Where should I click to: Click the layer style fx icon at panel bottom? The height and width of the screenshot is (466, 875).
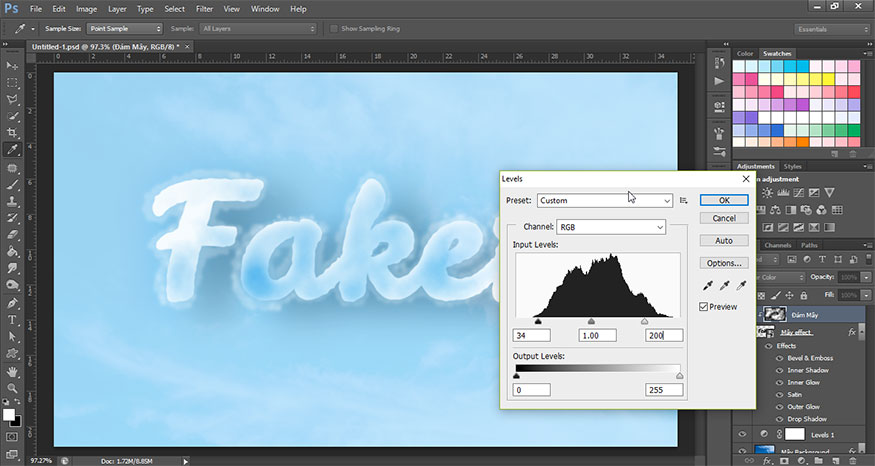coord(768,461)
